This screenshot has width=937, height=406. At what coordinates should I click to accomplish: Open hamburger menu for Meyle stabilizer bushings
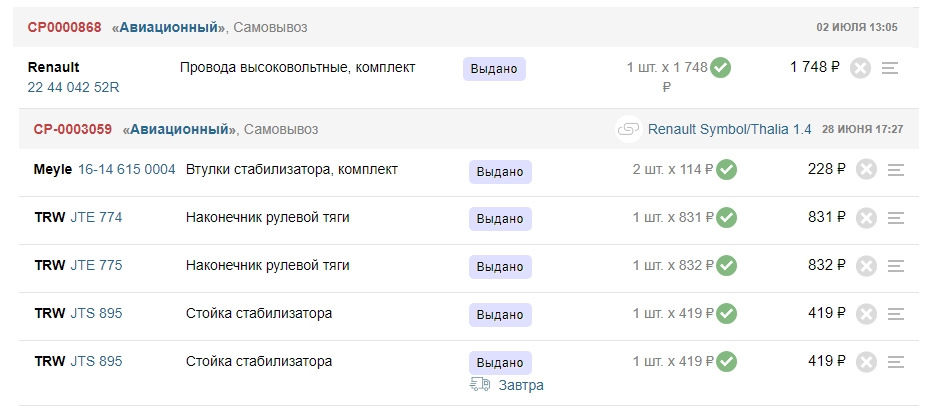point(896,170)
